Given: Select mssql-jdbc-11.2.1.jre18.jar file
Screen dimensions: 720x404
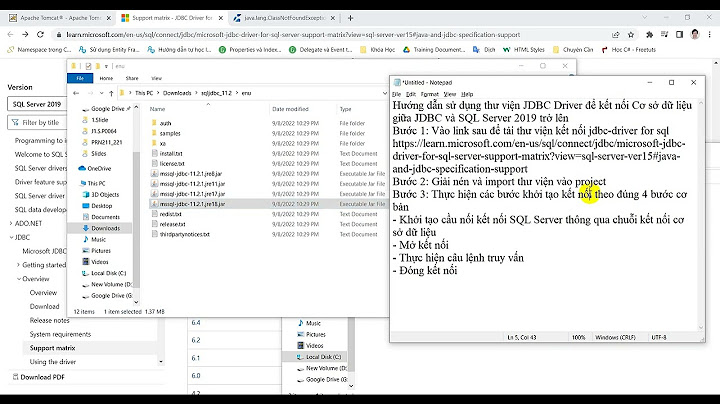Looking at the screenshot, I should [192, 204].
